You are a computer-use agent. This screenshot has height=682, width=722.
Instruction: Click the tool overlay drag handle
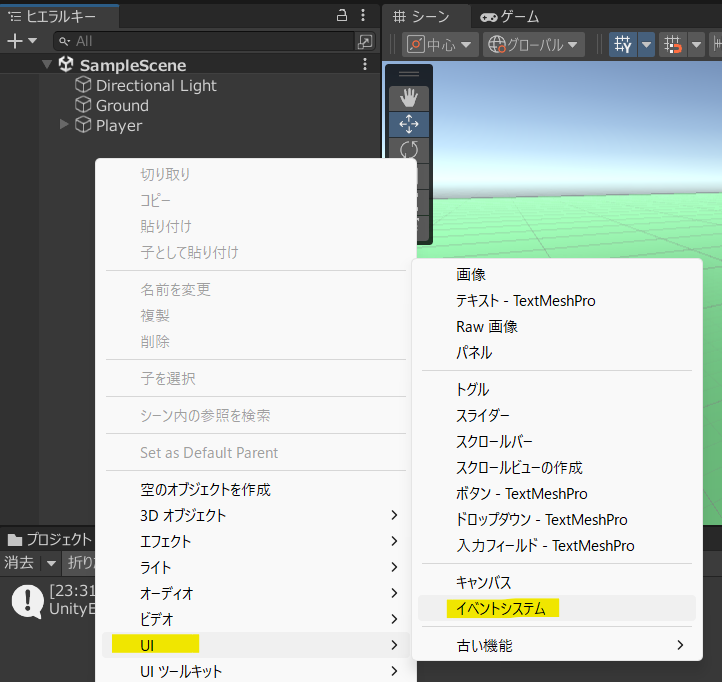click(409, 74)
